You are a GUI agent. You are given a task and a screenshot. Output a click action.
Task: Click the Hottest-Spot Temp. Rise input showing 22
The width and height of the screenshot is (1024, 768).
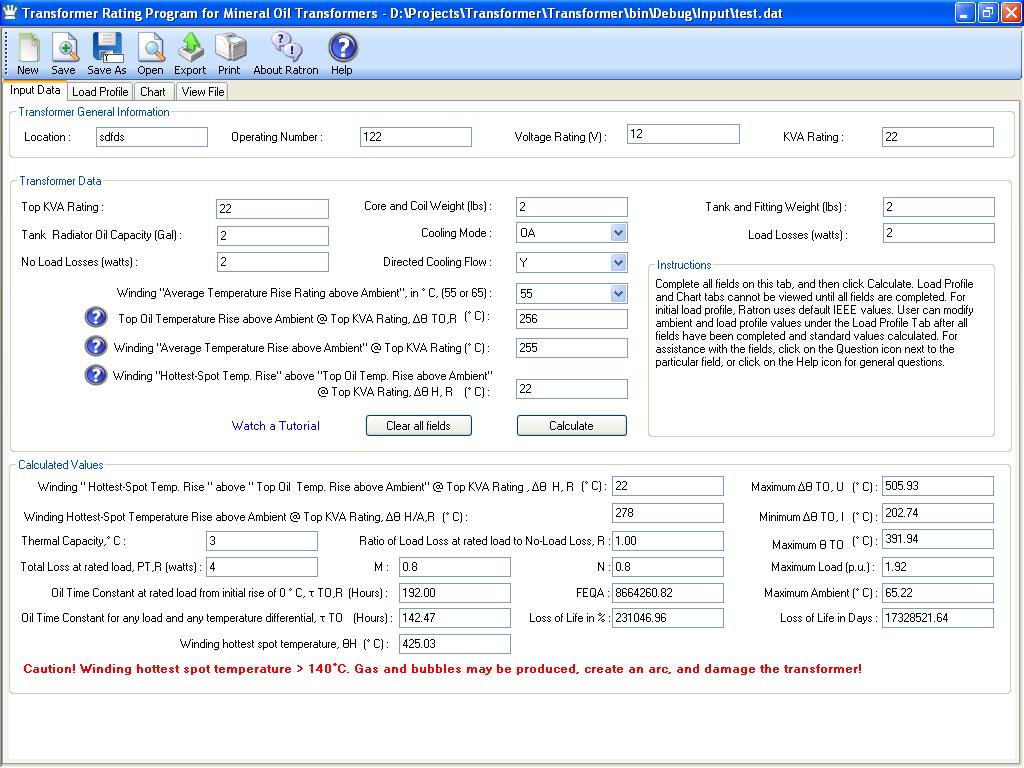click(571, 389)
